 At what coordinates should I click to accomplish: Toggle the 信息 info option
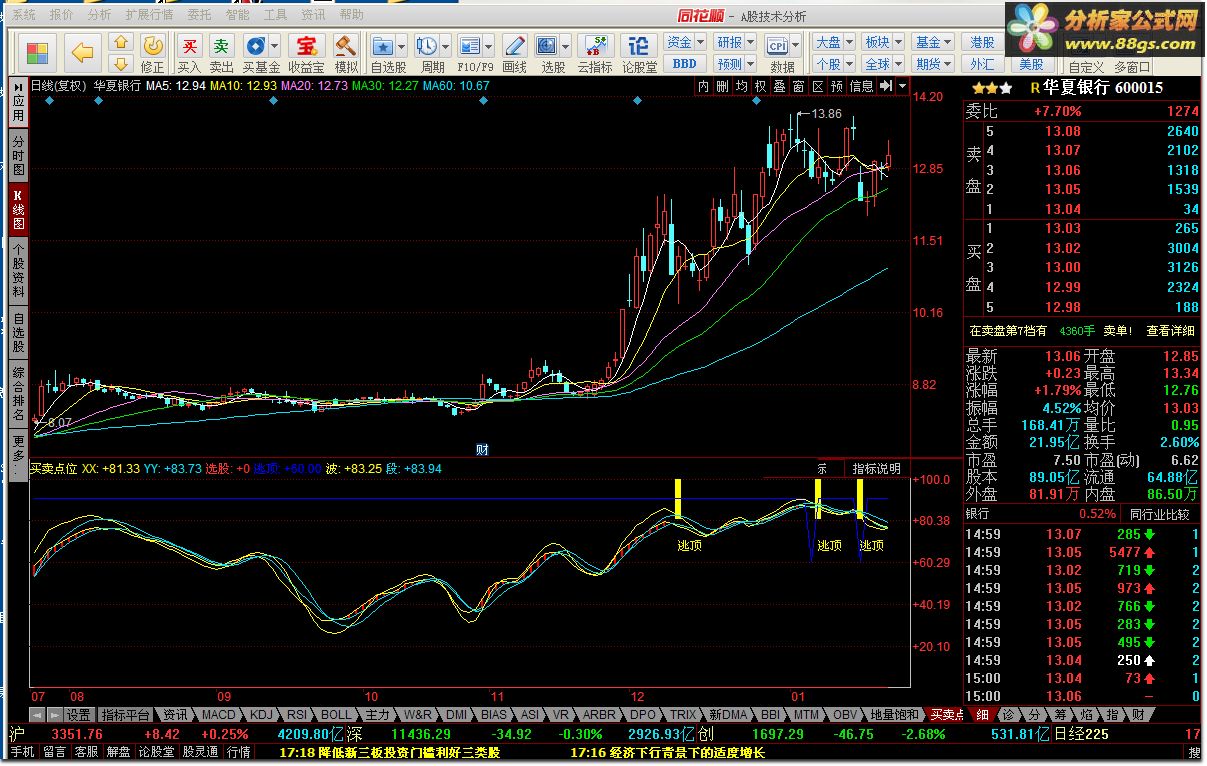861,87
